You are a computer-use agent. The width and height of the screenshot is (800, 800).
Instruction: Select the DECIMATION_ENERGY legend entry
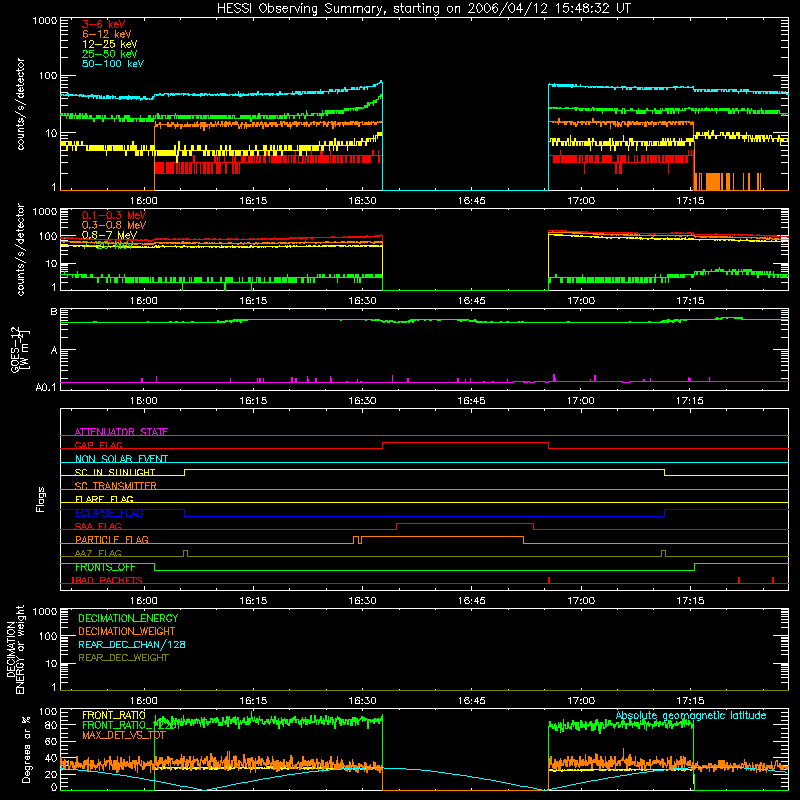pyautogui.click(x=128, y=618)
